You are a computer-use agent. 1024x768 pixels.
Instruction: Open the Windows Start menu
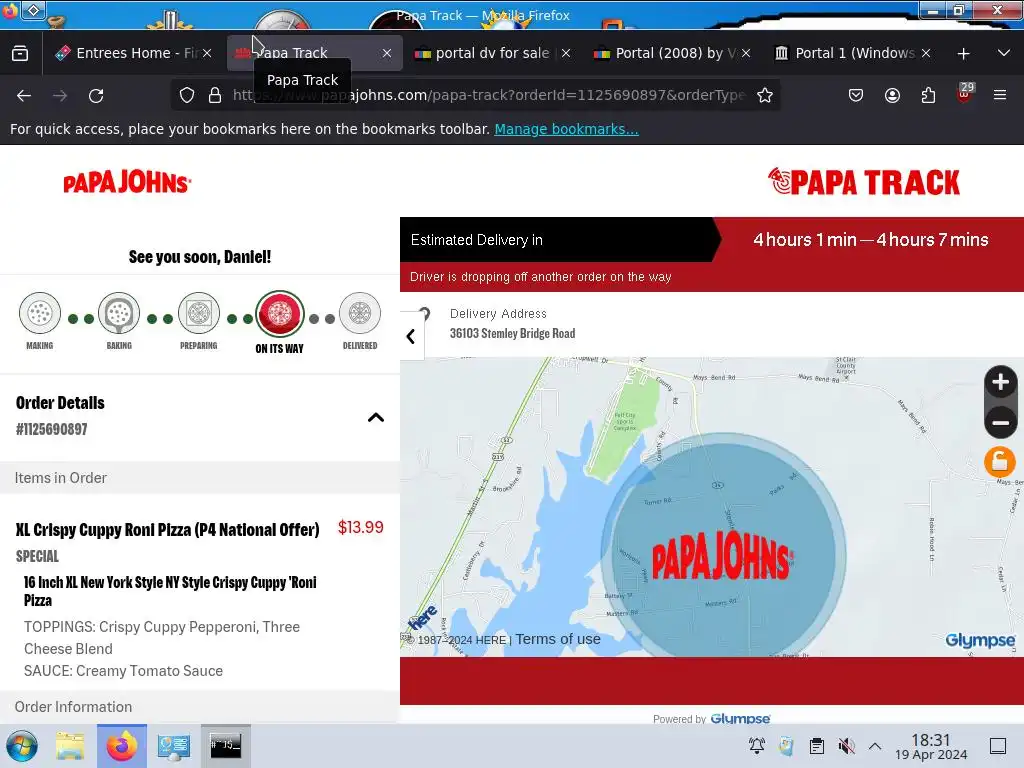[x=22, y=746]
